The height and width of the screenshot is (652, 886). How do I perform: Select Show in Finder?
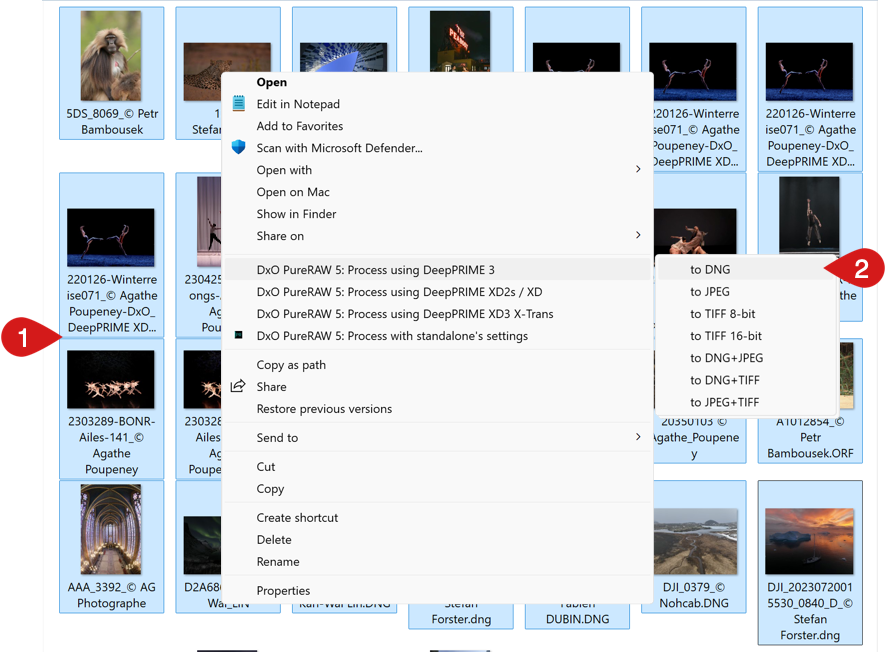point(296,214)
